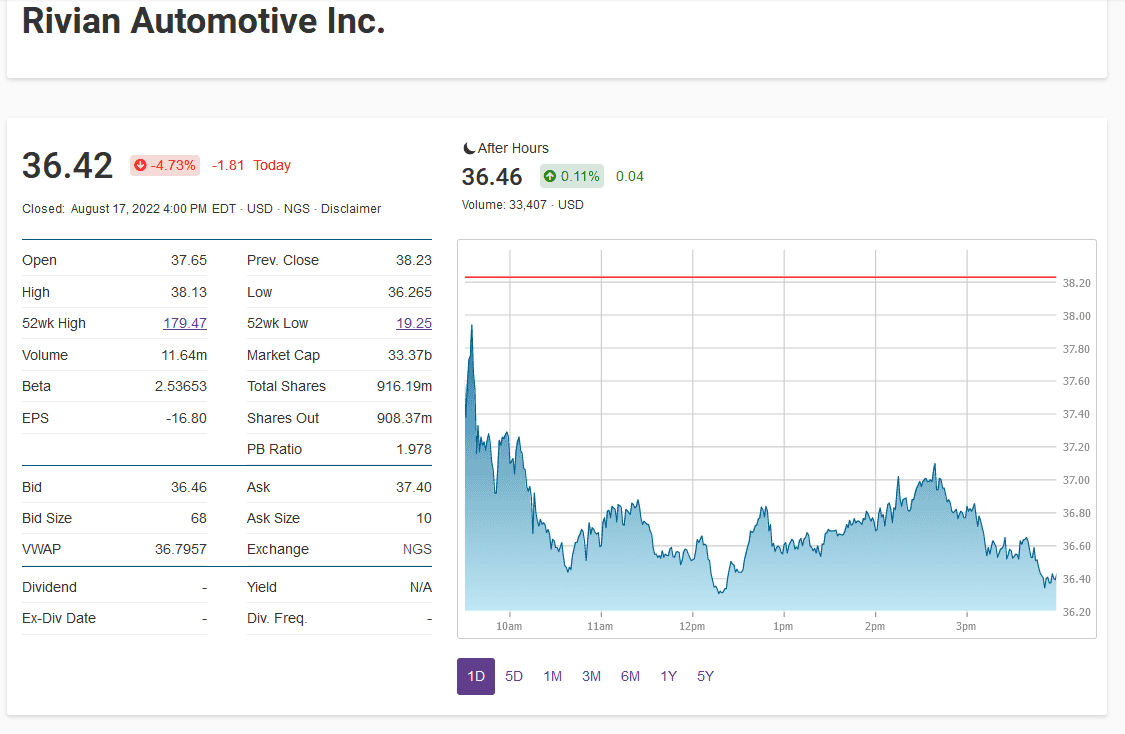
Task: Click the Exchange value NGS
Action: click(x=417, y=549)
